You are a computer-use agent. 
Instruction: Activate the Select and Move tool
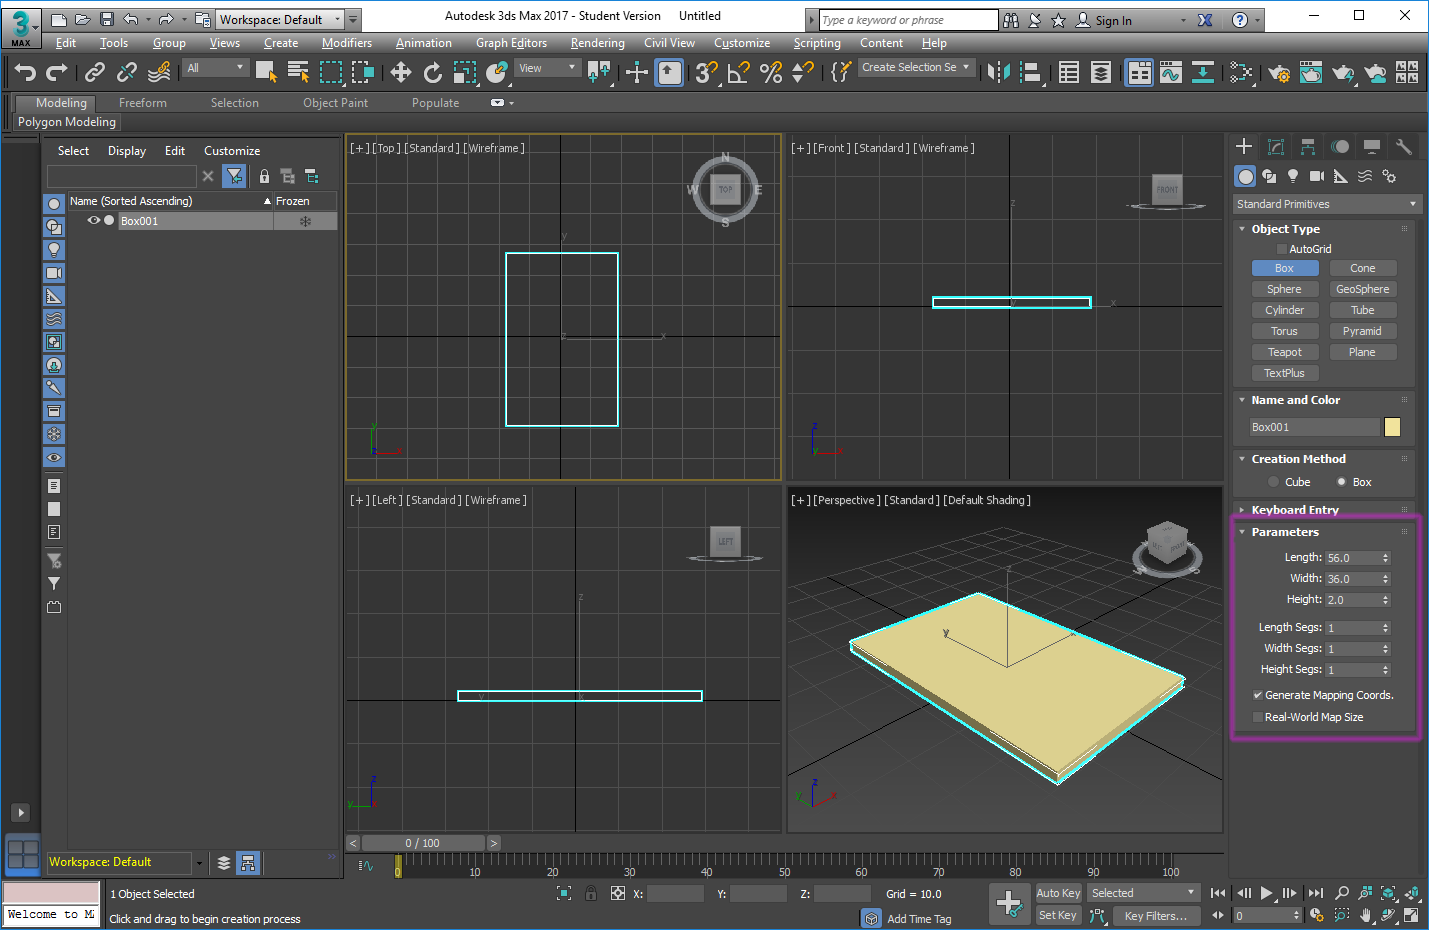coord(401,72)
